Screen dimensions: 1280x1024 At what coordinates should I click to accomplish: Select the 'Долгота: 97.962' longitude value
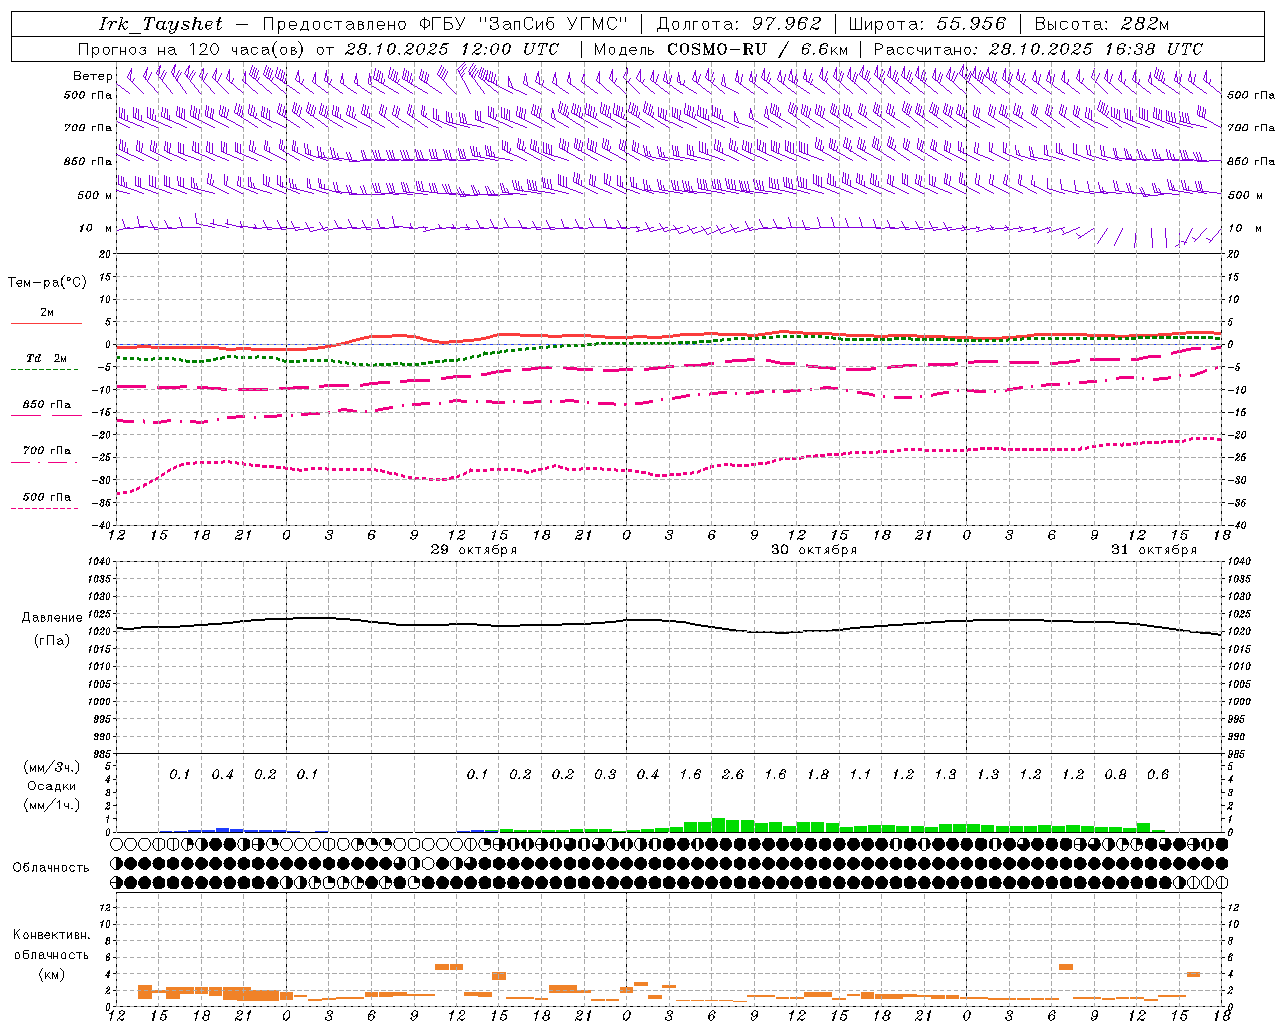coord(738,24)
